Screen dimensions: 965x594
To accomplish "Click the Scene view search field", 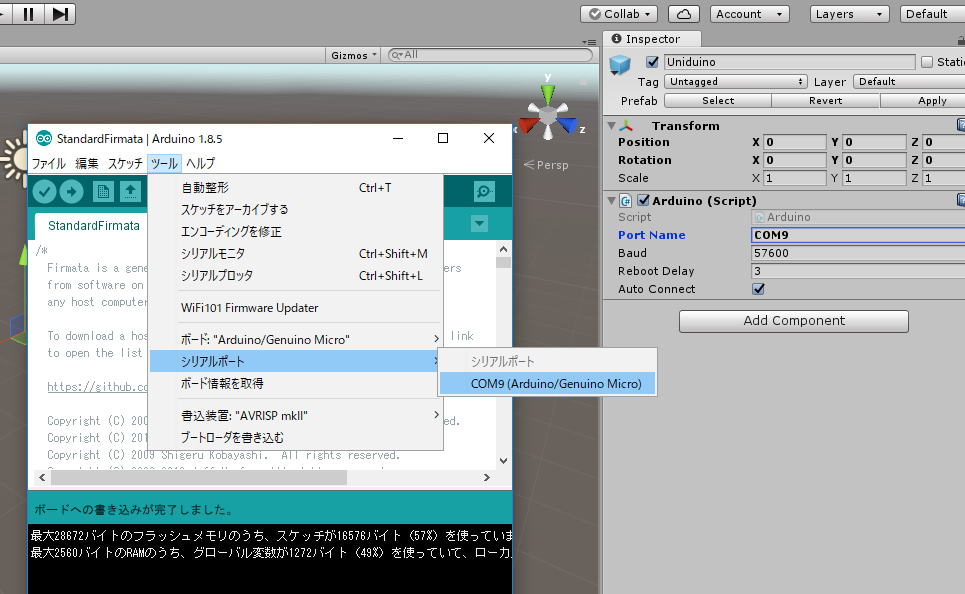I will (x=491, y=55).
